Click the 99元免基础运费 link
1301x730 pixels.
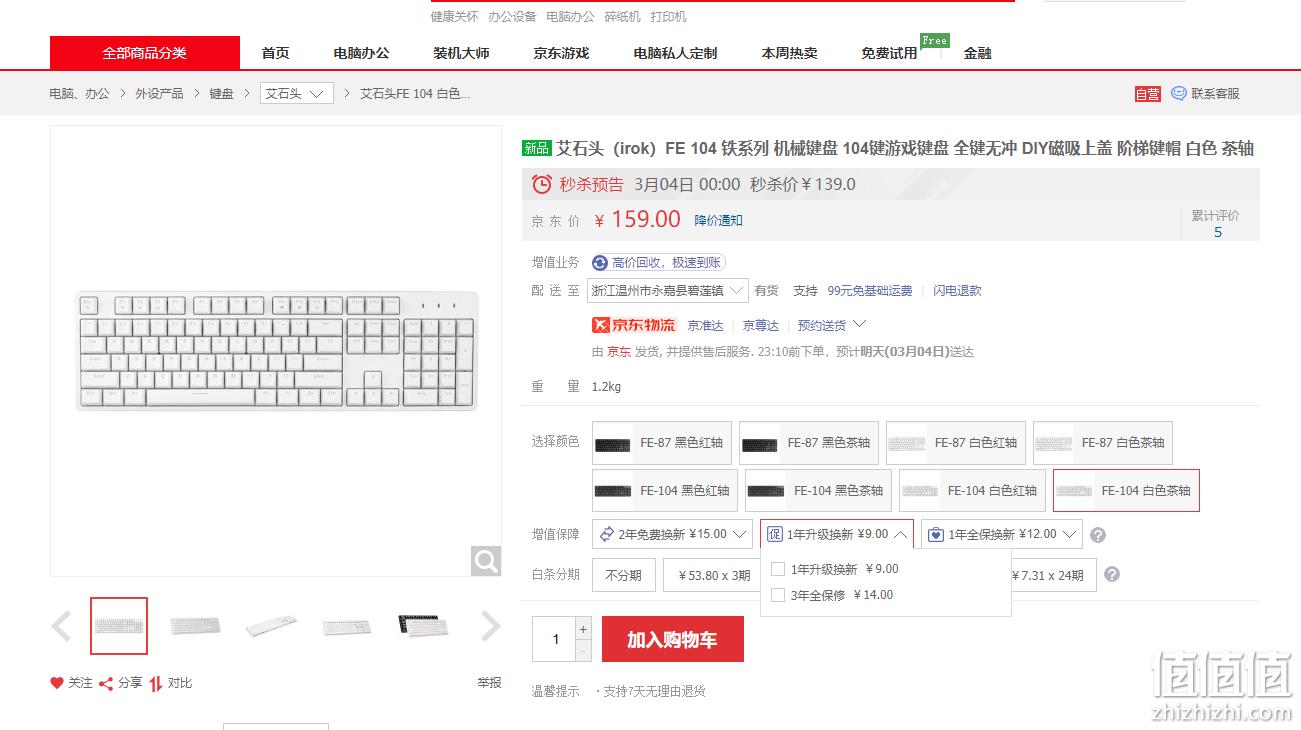[x=870, y=290]
